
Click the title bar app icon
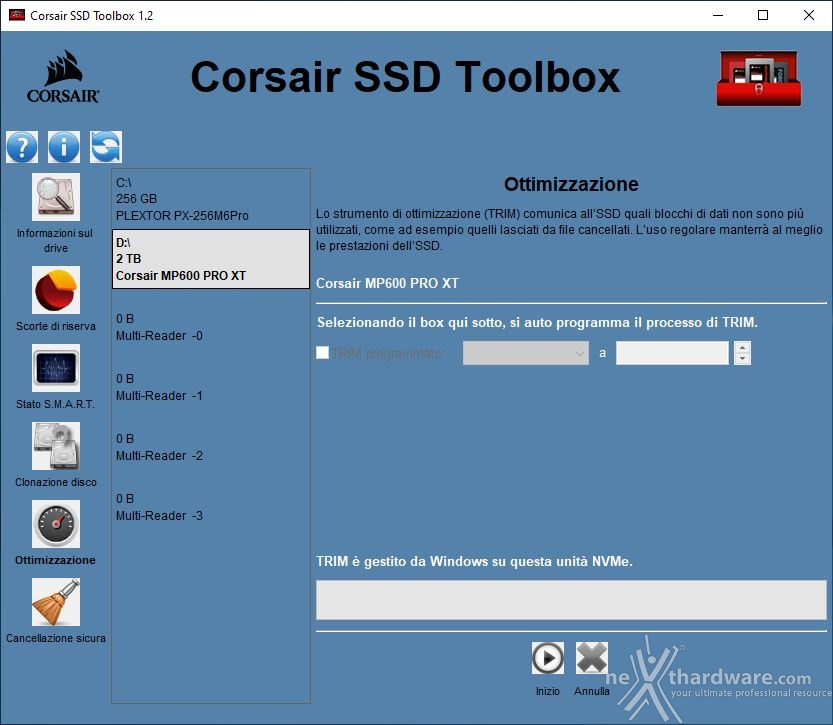coord(17,15)
